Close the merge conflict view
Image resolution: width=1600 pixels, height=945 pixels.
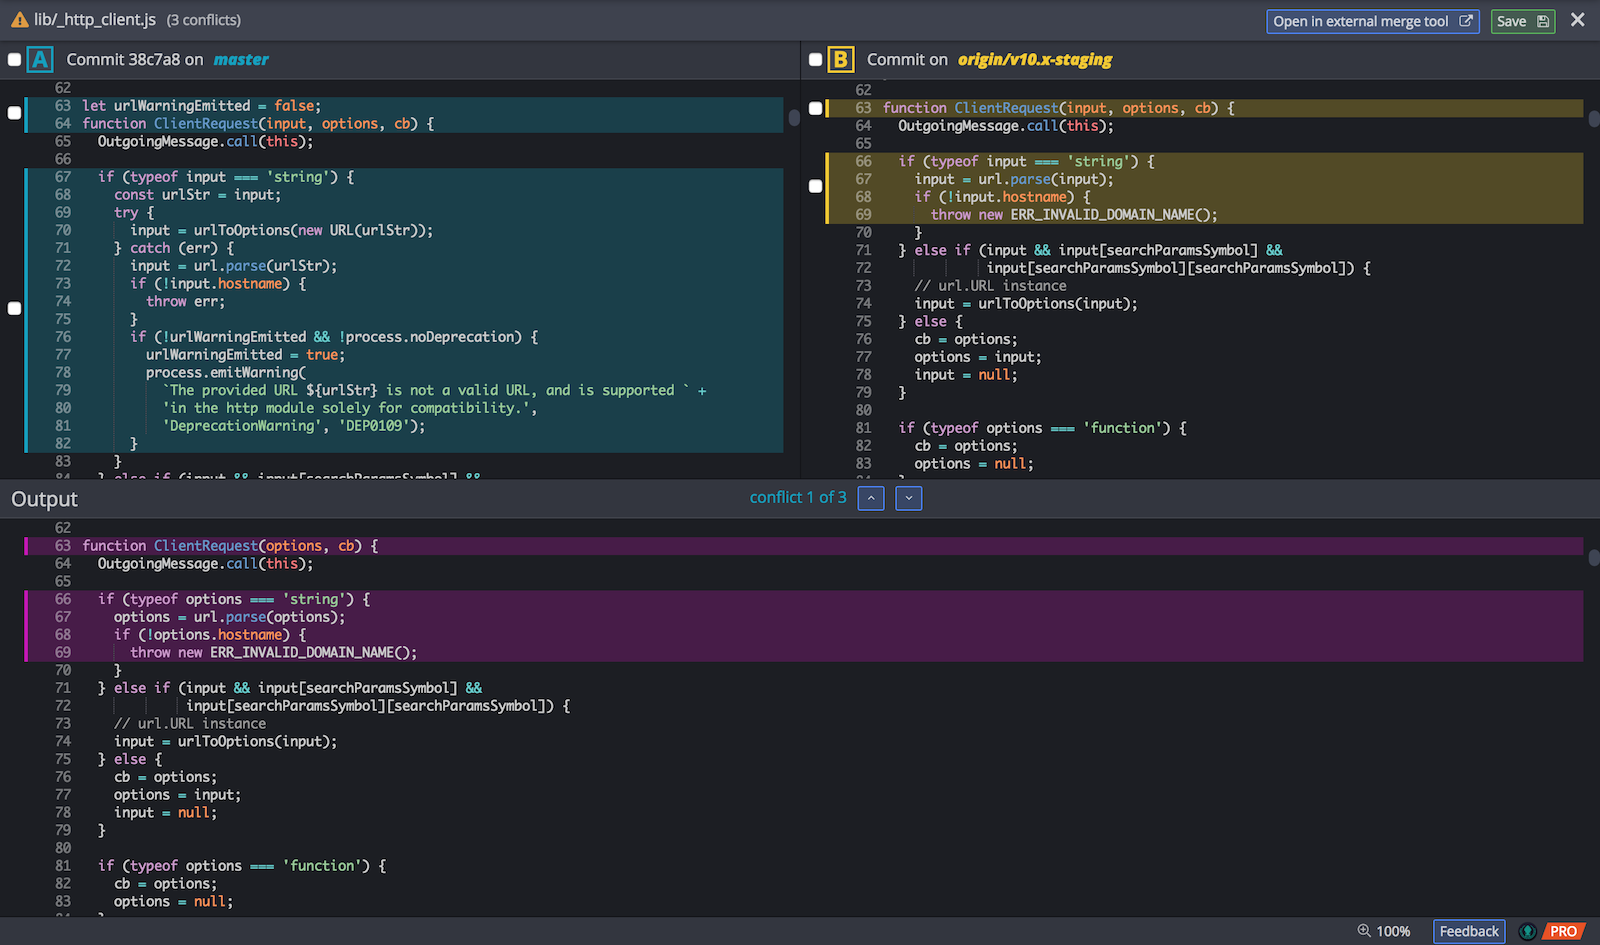click(x=1578, y=20)
